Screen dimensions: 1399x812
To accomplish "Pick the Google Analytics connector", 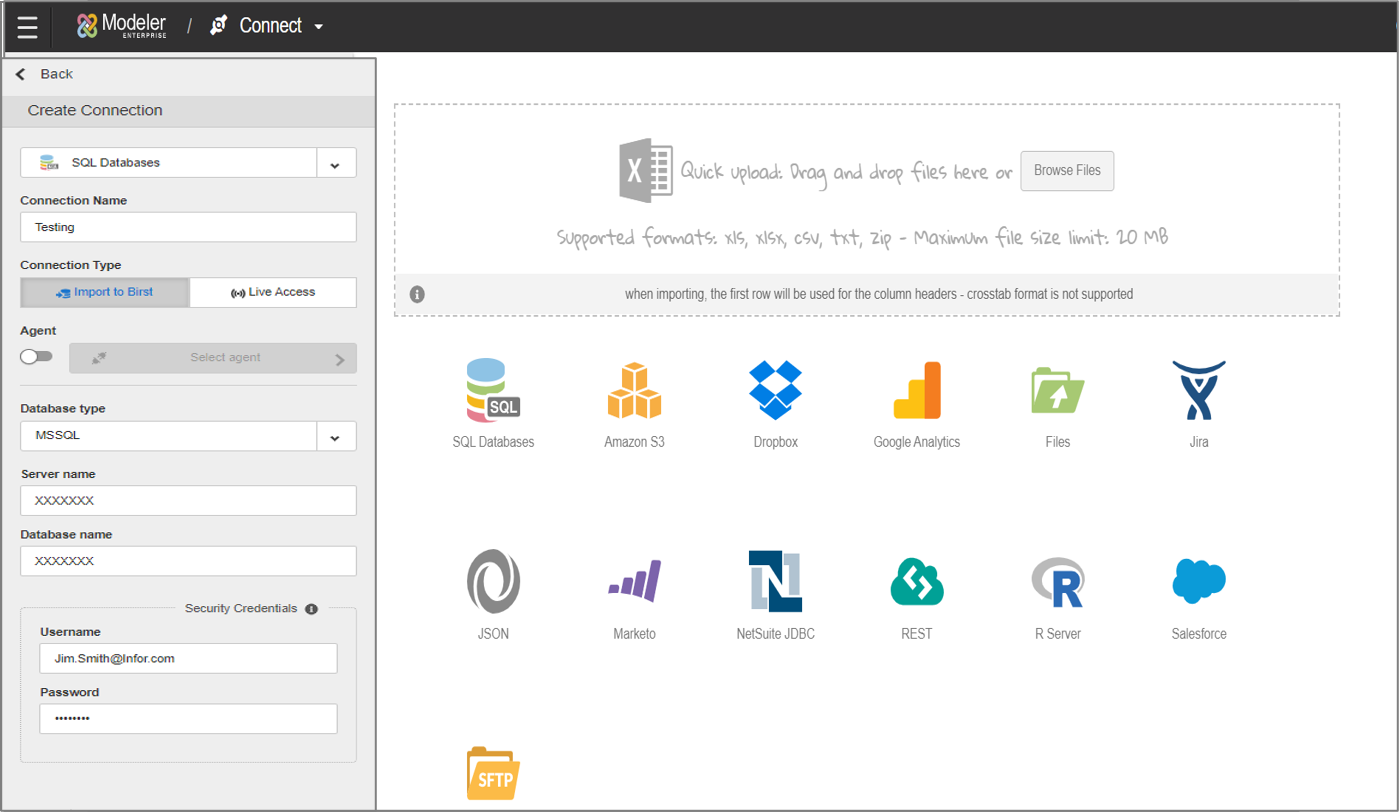I will [x=916, y=391].
